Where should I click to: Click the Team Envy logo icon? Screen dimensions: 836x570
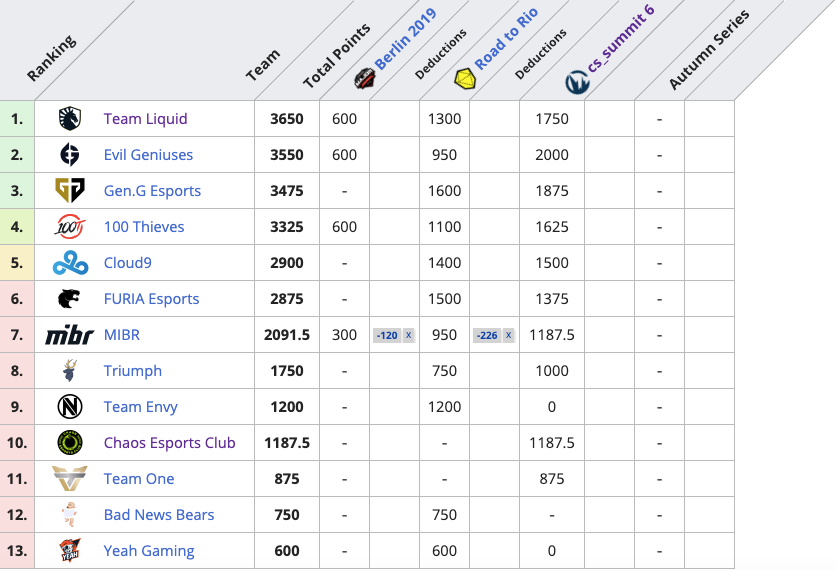point(70,407)
